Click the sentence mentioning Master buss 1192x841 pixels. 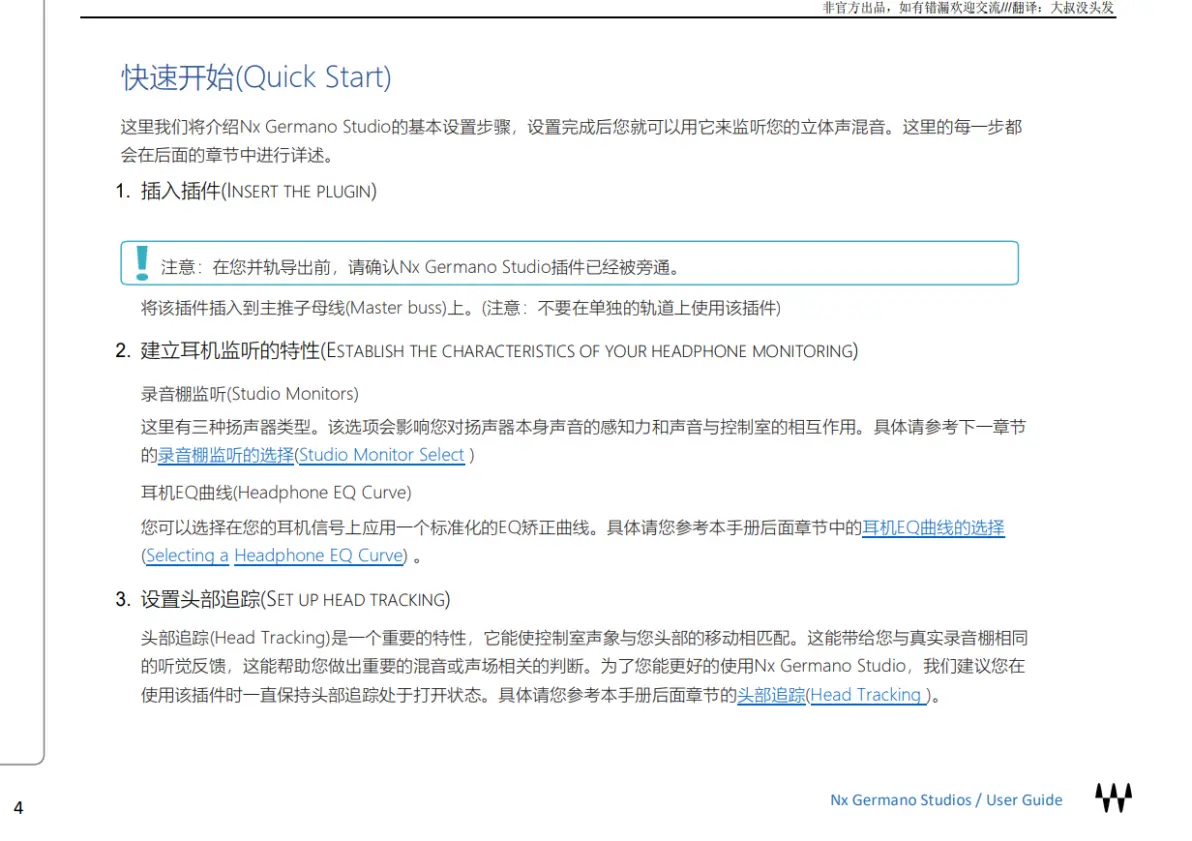point(461,308)
